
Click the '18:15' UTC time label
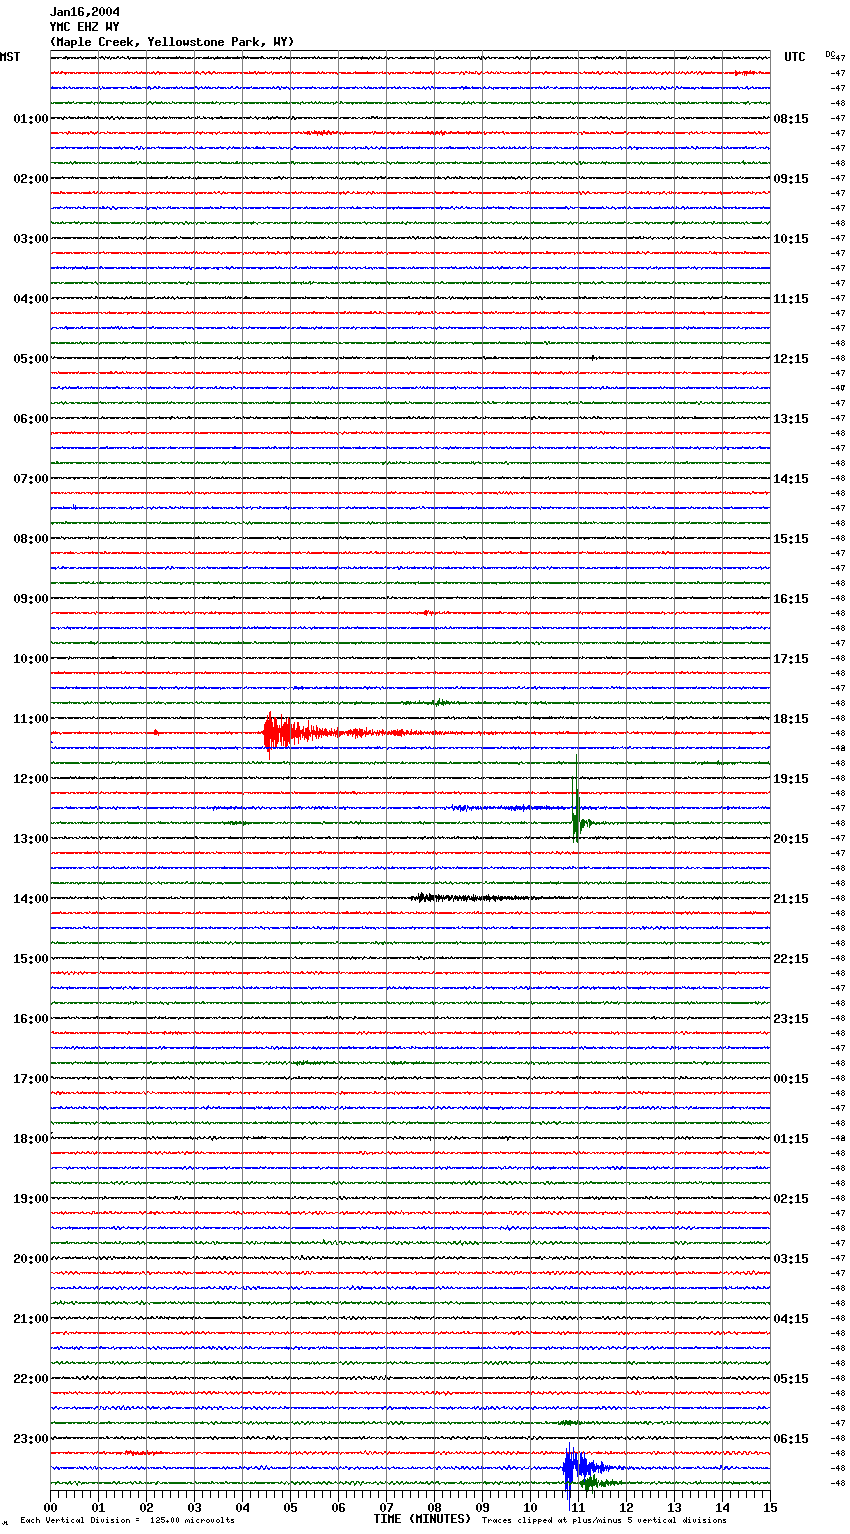pos(791,719)
